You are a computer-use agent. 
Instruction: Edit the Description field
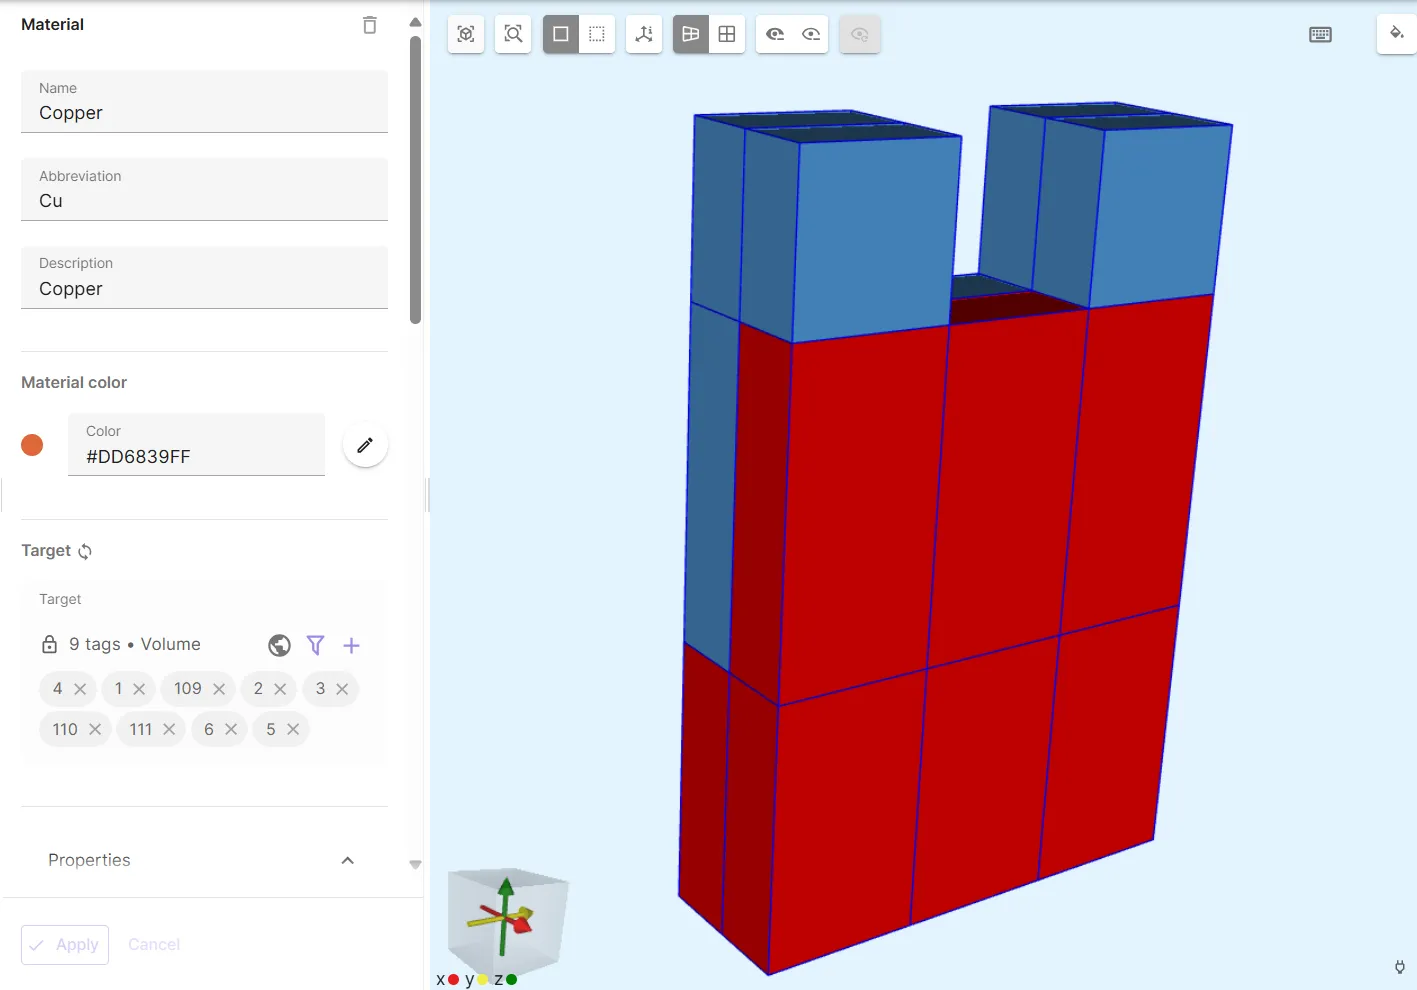[x=204, y=278]
